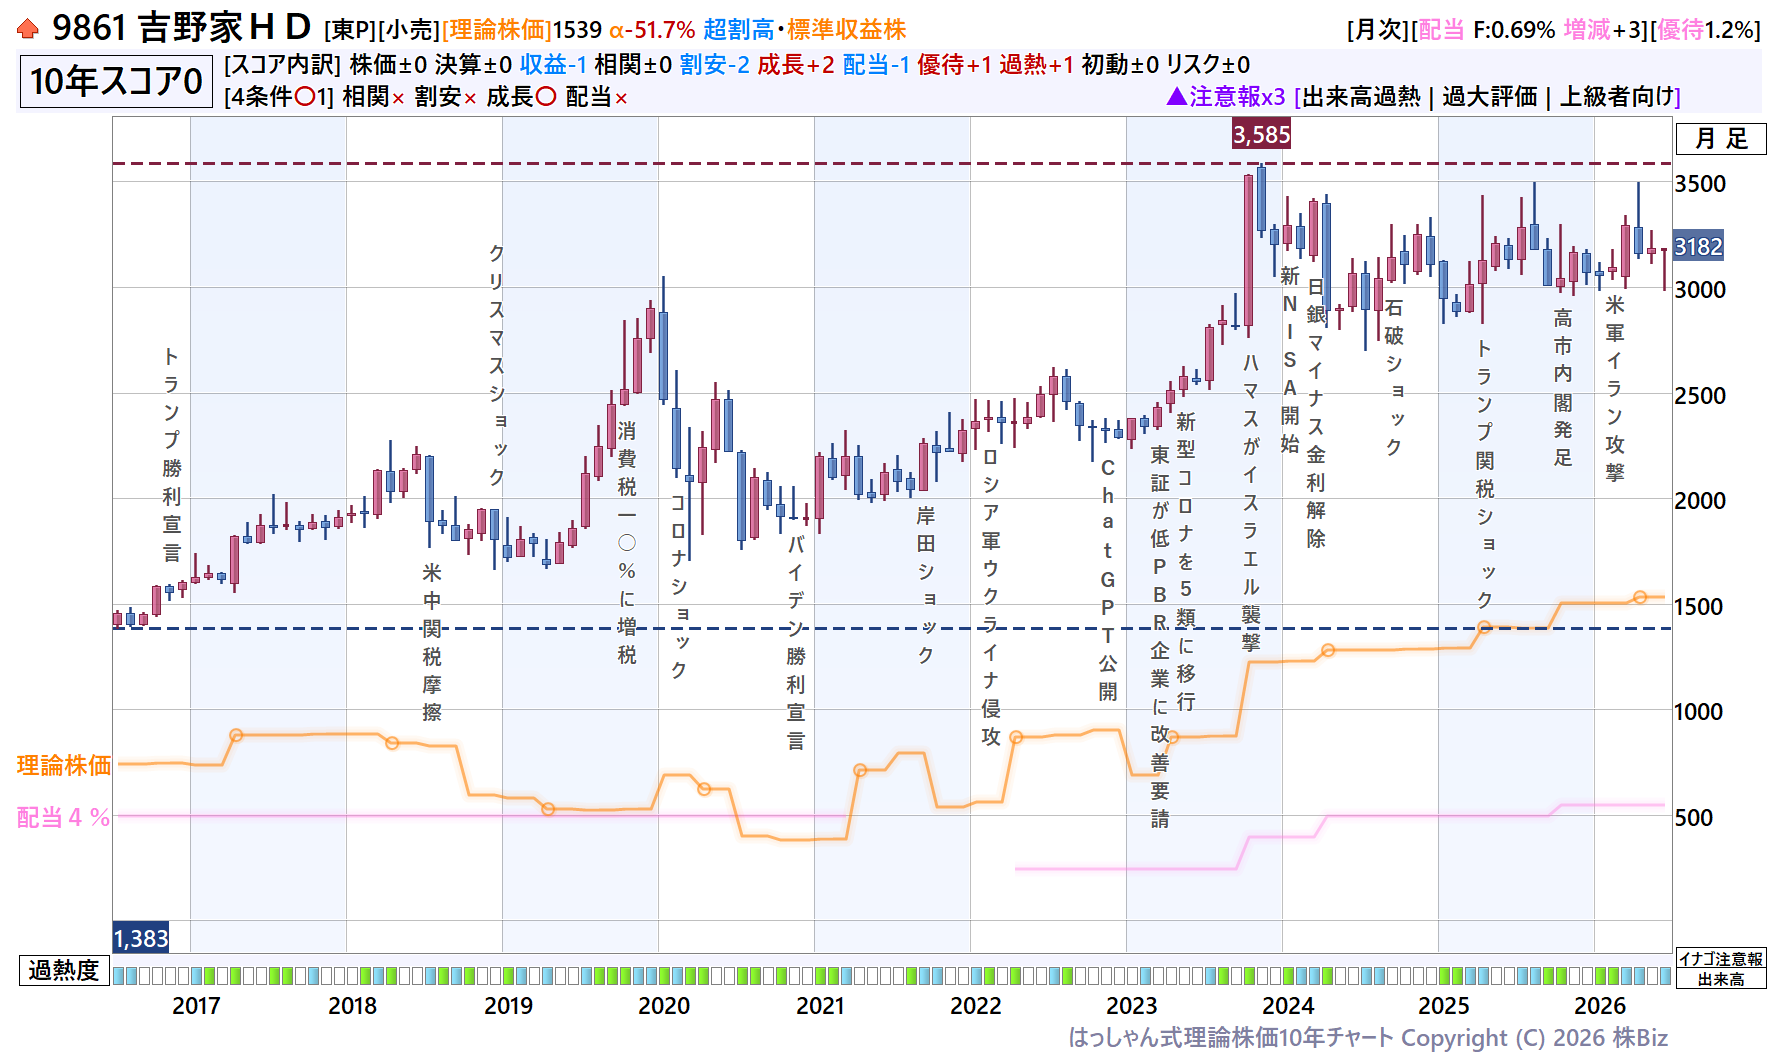Screen dimensions: 1780x1054
Task: Click the header [理論株価]1539 value
Action: (522, 30)
